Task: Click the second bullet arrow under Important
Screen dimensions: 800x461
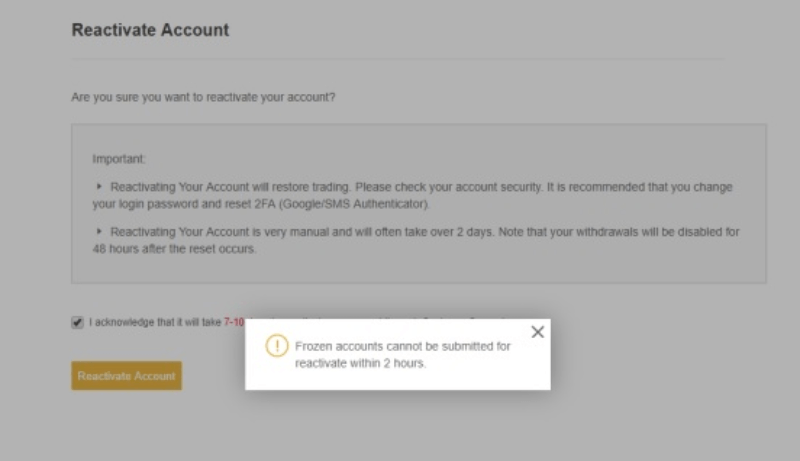Action: [x=99, y=231]
